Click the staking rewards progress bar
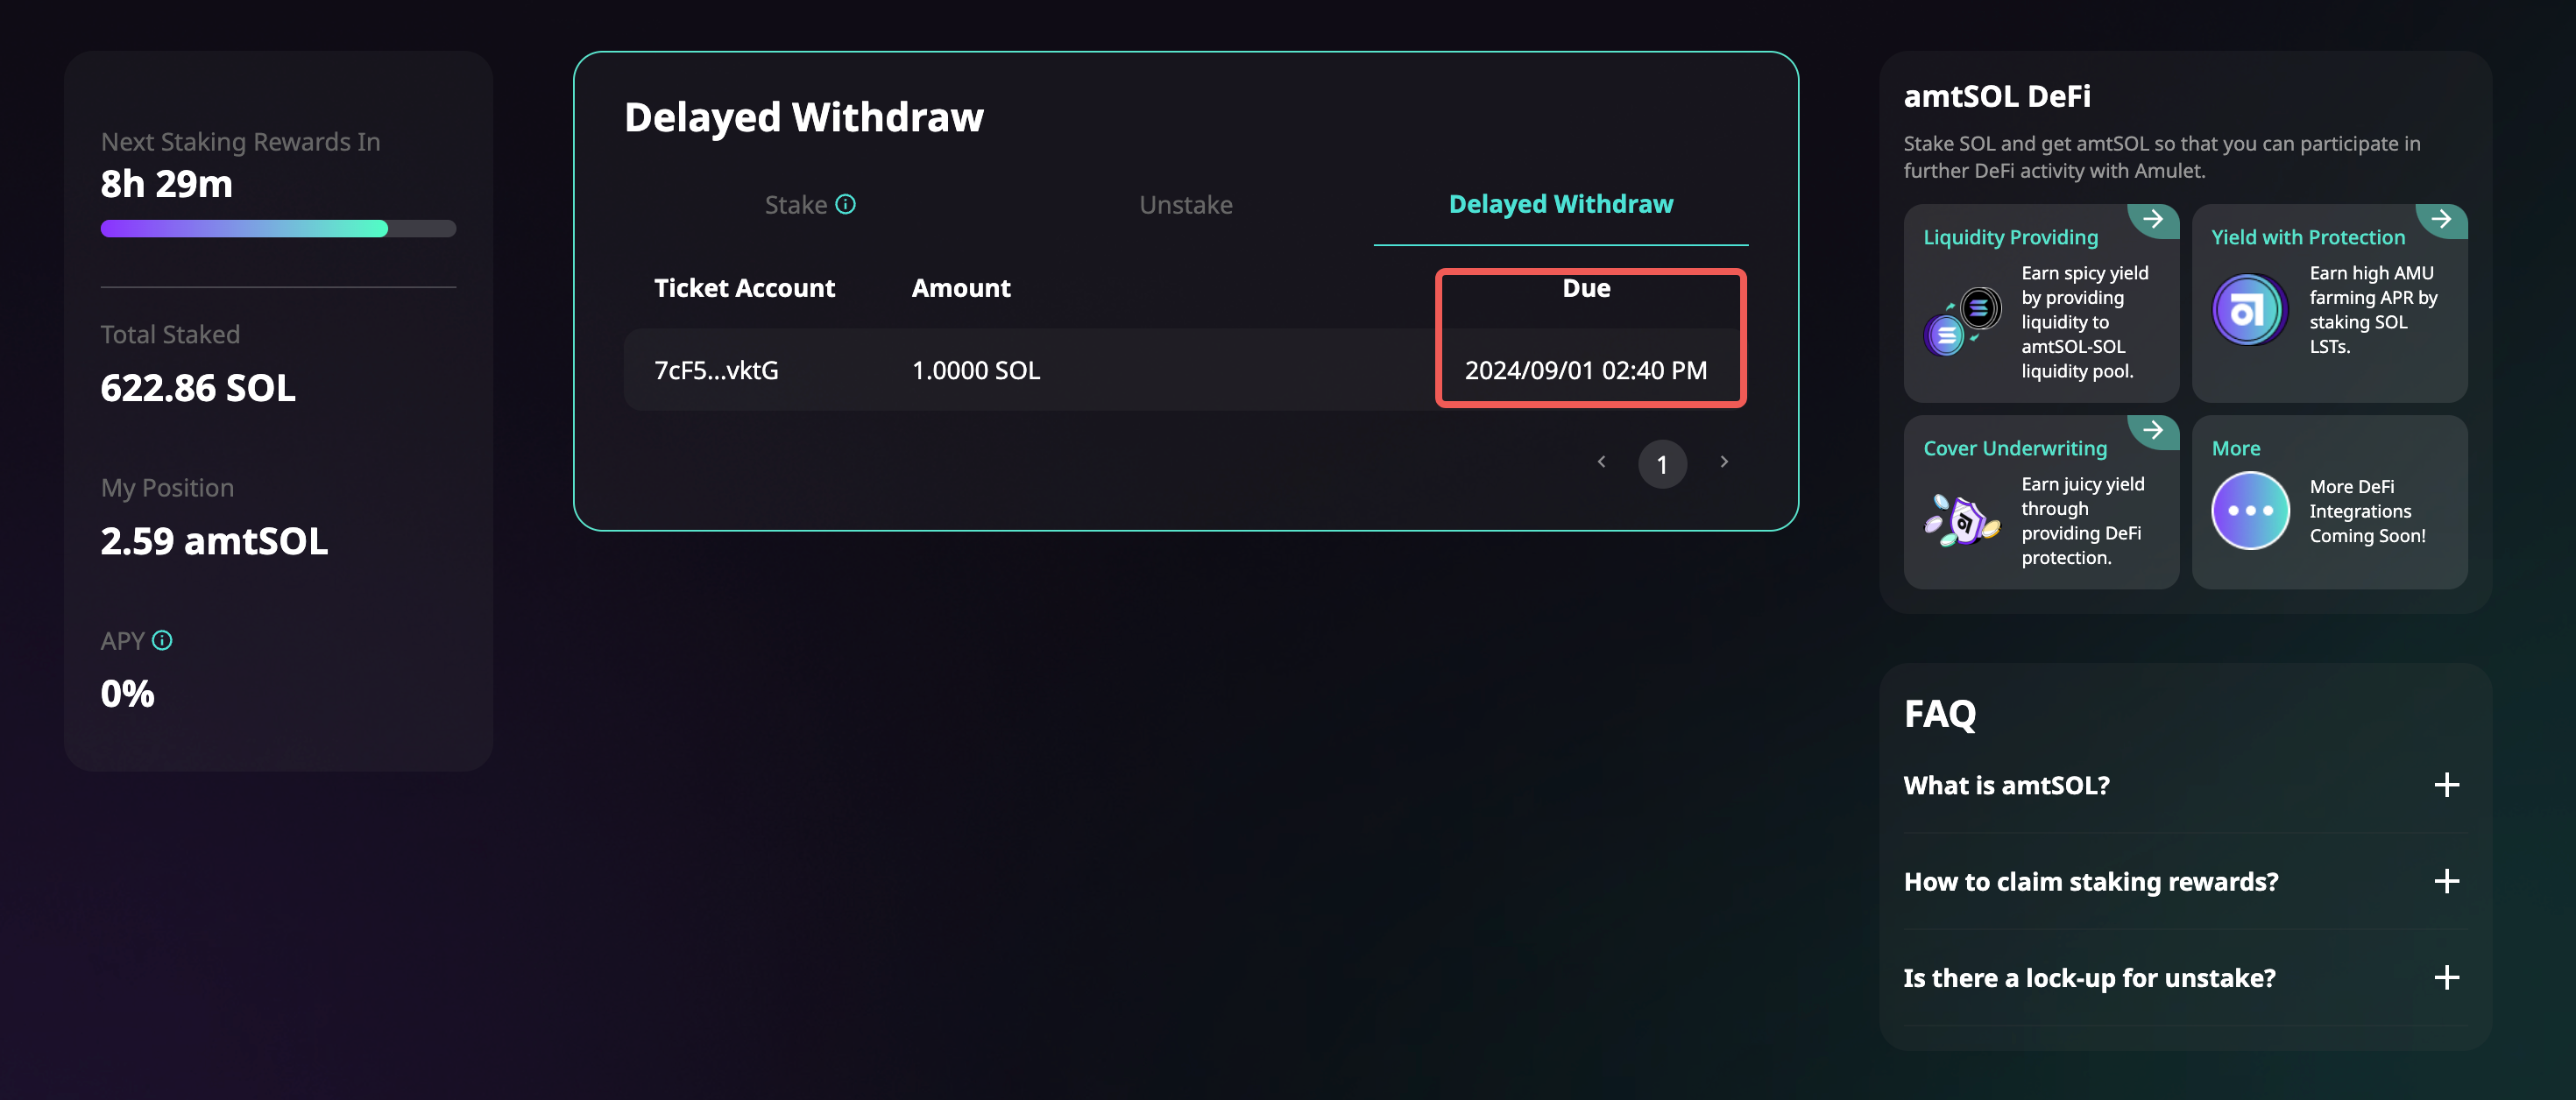The image size is (2576, 1100). click(x=278, y=228)
